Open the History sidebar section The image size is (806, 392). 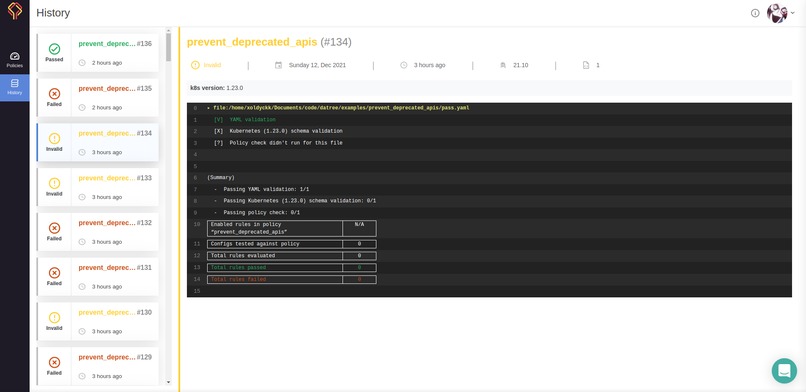click(x=14, y=87)
